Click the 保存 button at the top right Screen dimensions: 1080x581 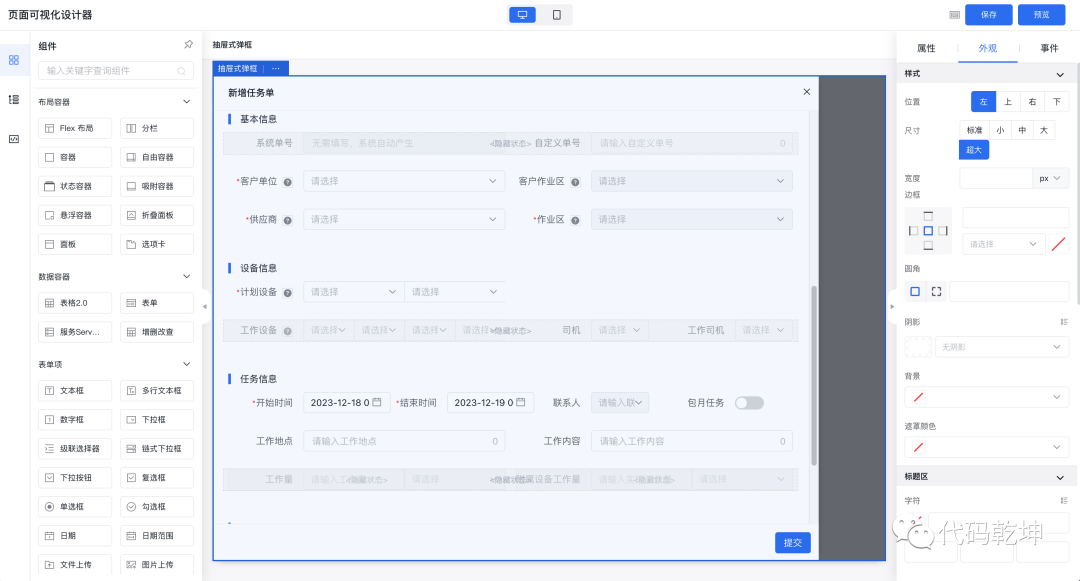(989, 14)
